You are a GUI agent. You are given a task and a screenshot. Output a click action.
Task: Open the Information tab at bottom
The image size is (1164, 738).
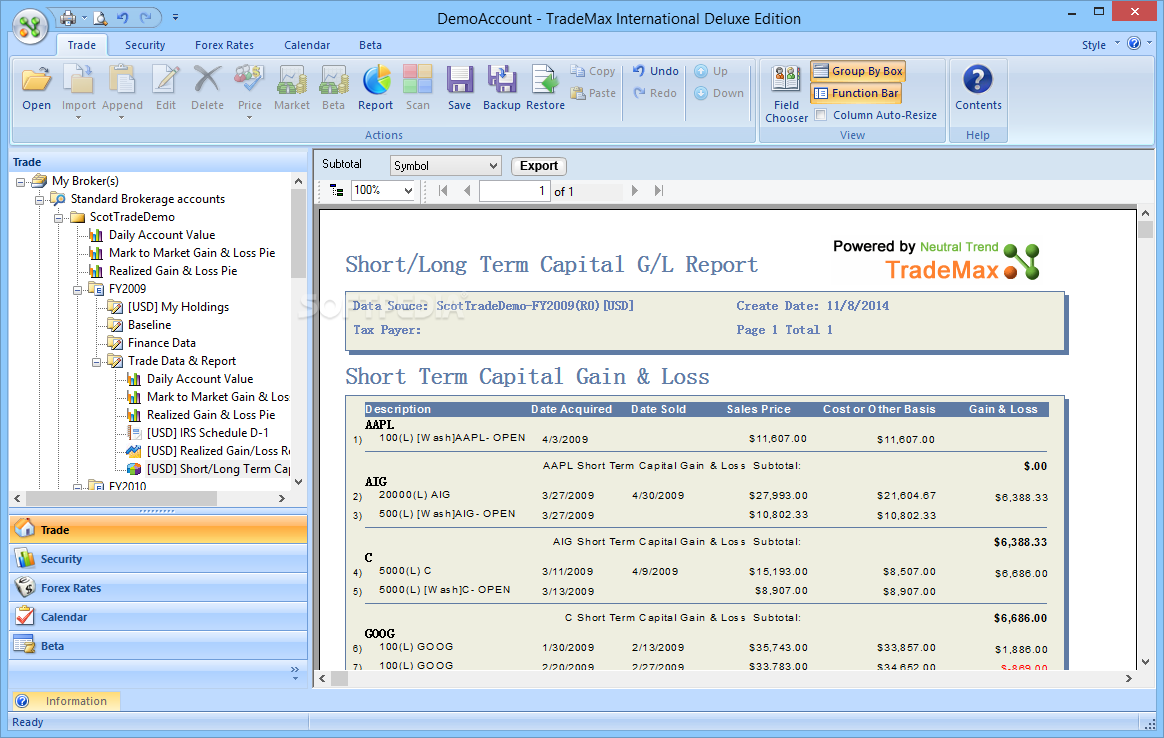point(65,701)
